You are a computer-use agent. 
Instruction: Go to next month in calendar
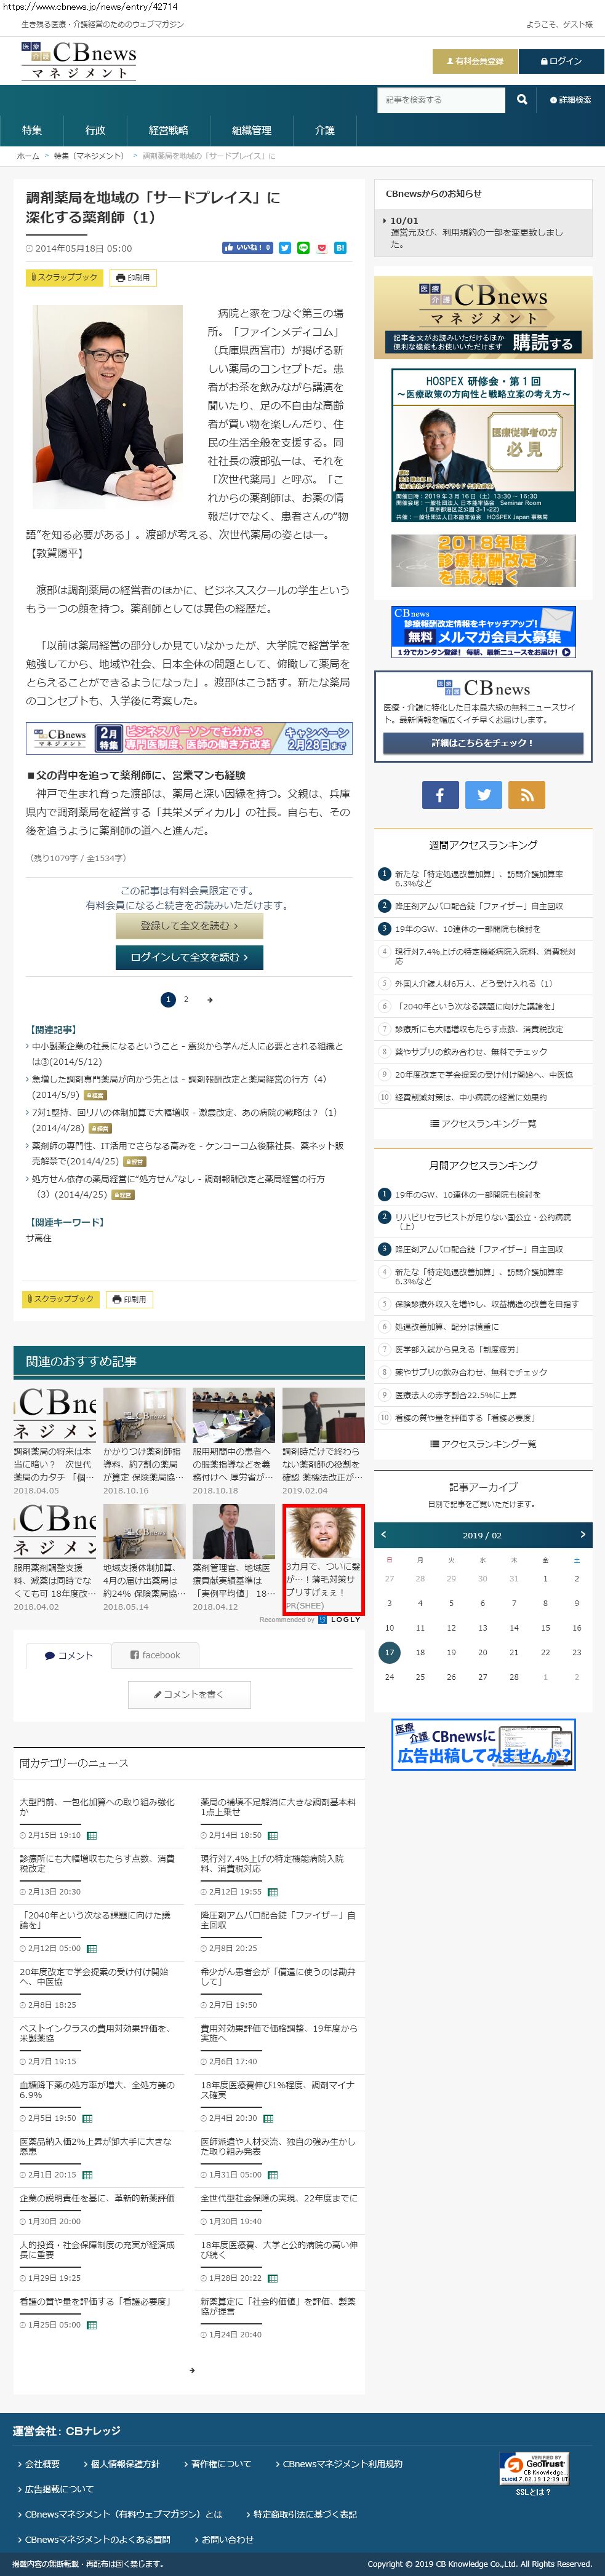coord(582,1534)
